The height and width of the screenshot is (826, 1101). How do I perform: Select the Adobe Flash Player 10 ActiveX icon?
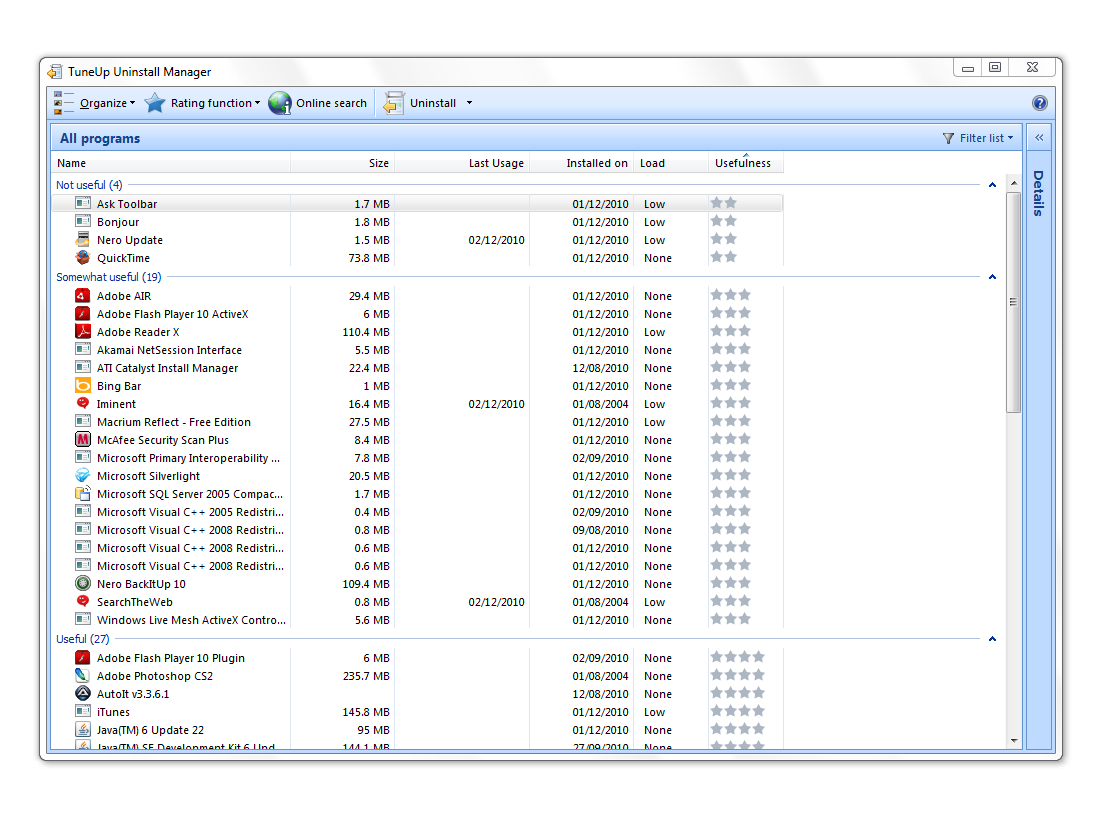click(x=83, y=314)
